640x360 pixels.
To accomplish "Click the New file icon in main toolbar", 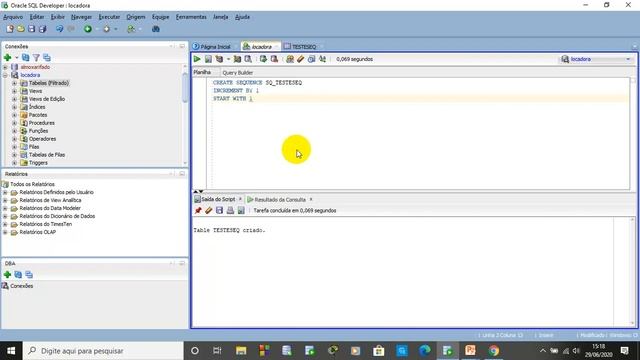I will tap(10, 29).
